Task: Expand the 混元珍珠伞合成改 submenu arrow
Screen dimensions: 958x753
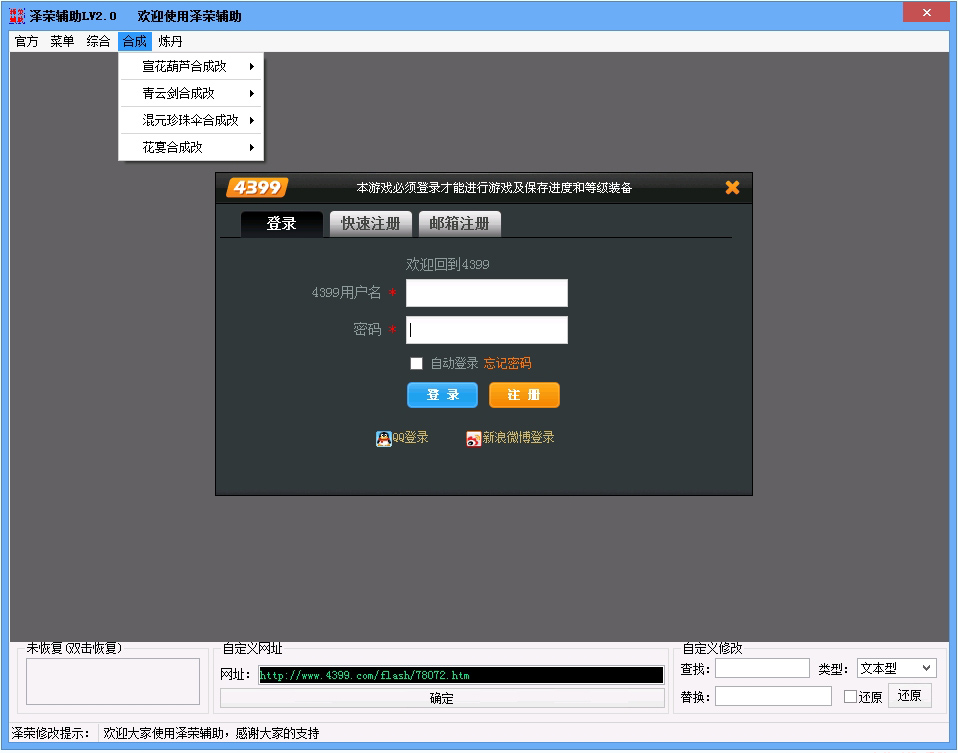Action: (x=252, y=120)
